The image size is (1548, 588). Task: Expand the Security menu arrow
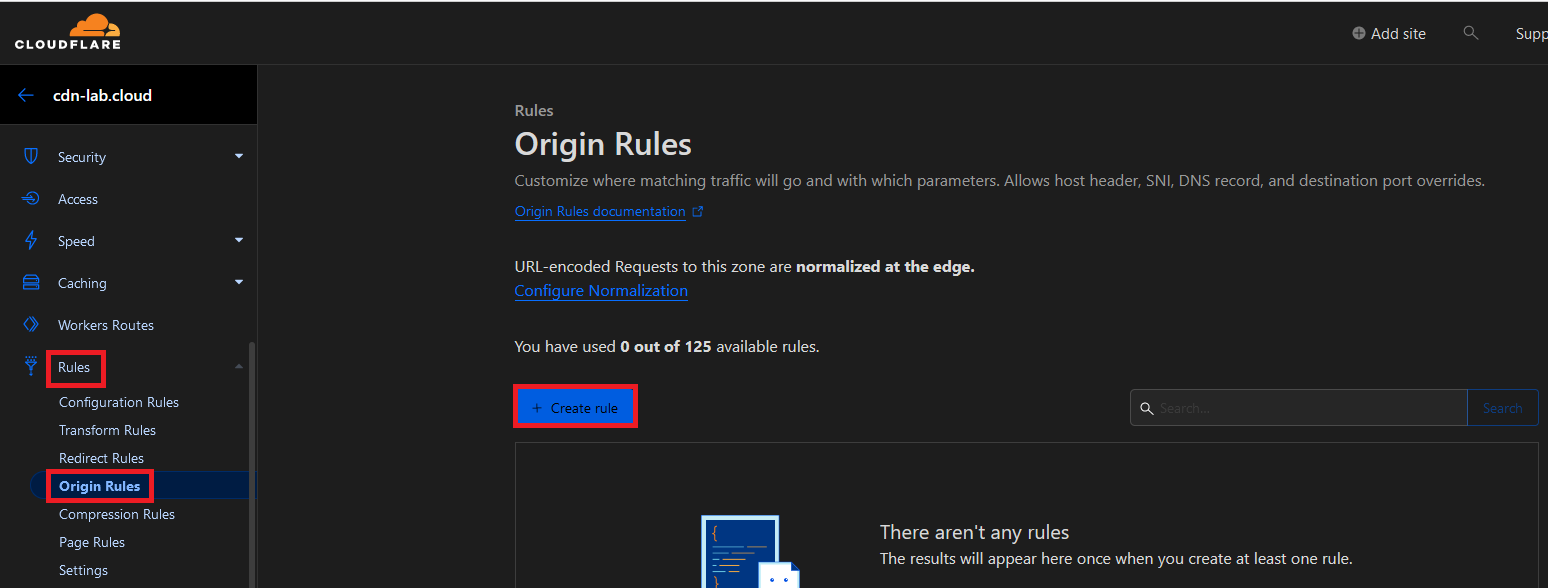click(x=239, y=157)
